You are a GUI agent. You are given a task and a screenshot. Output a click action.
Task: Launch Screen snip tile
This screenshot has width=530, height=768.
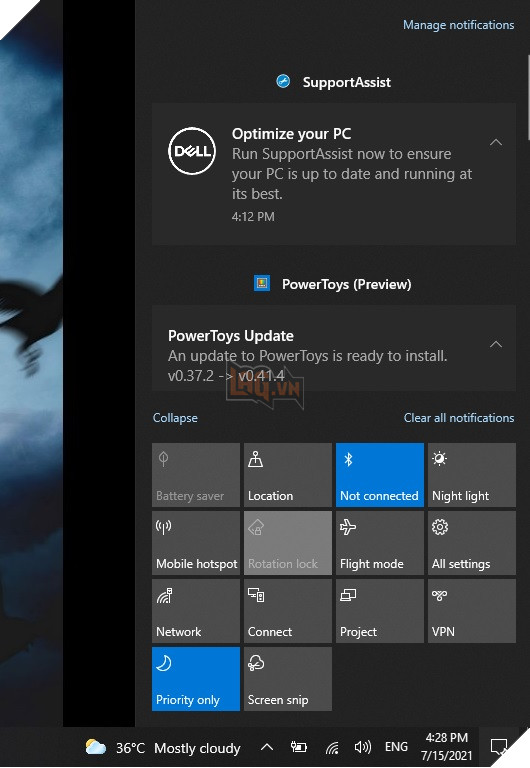click(288, 679)
